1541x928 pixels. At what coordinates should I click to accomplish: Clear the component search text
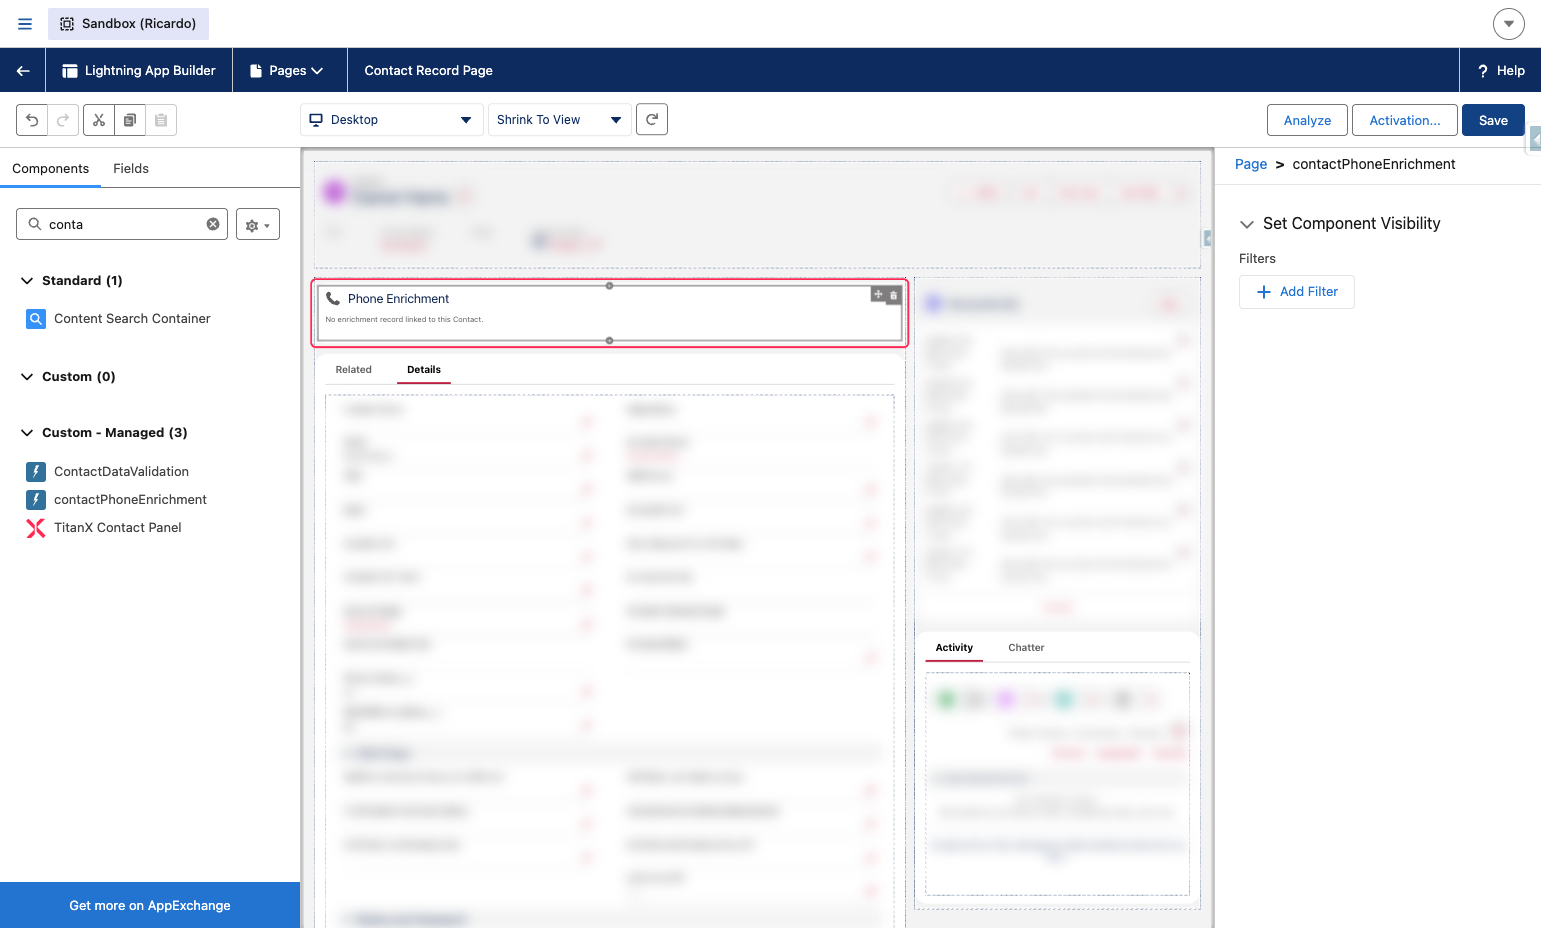pyautogui.click(x=213, y=224)
